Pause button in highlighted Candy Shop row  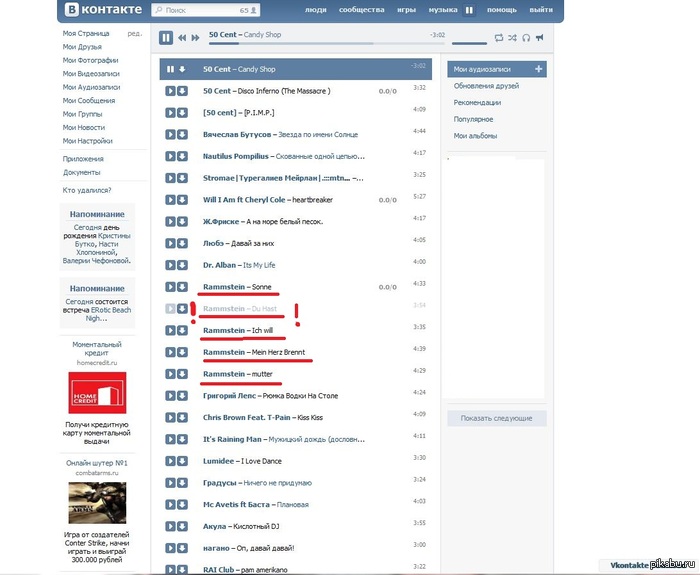coord(170,69)
